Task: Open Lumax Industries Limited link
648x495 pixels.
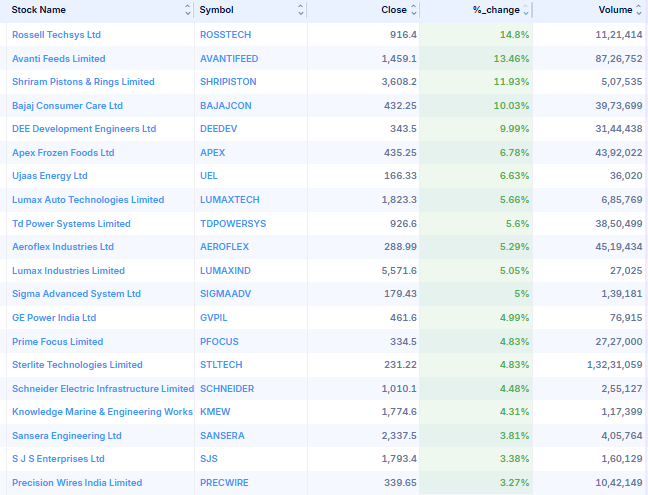Action: (x=68, y=271)
